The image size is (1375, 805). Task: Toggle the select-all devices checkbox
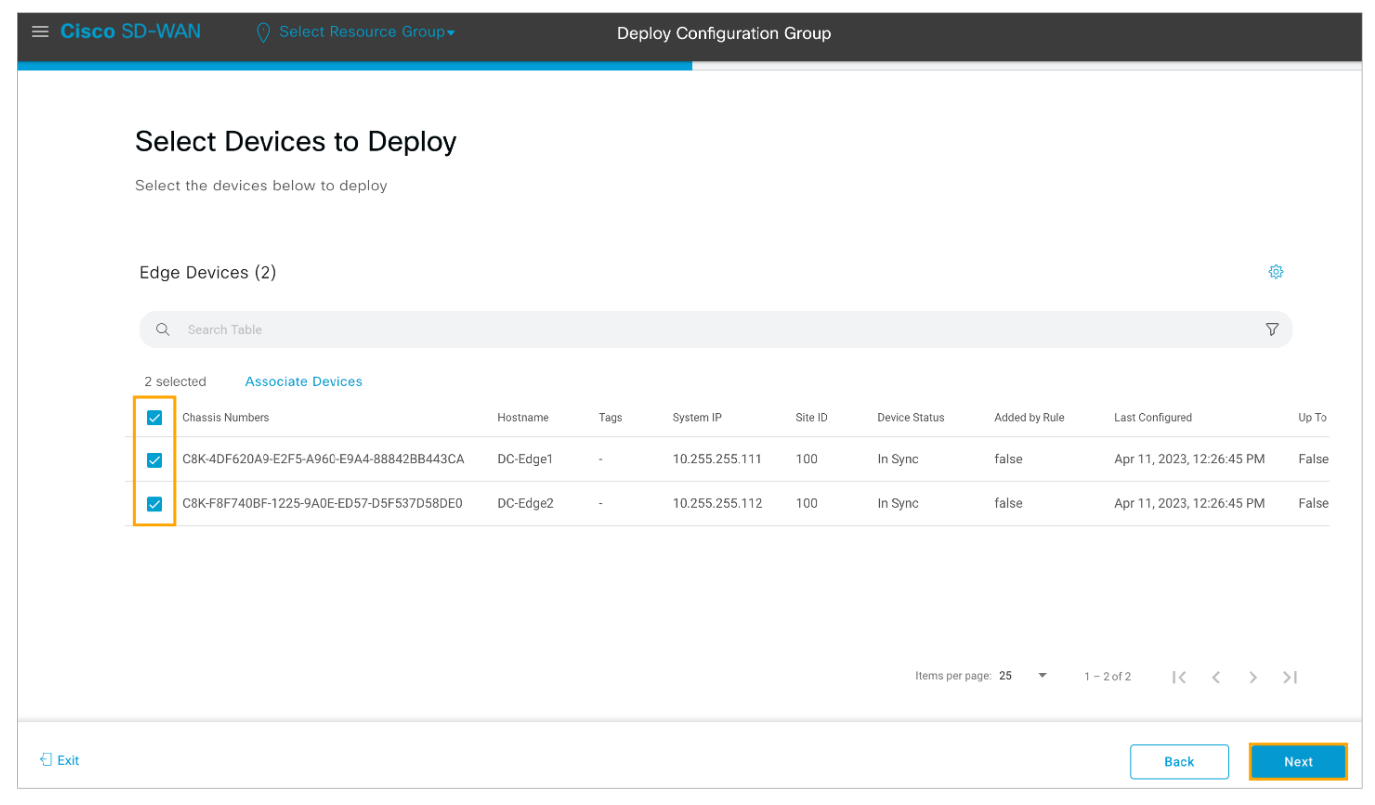[x=154, y=418]
